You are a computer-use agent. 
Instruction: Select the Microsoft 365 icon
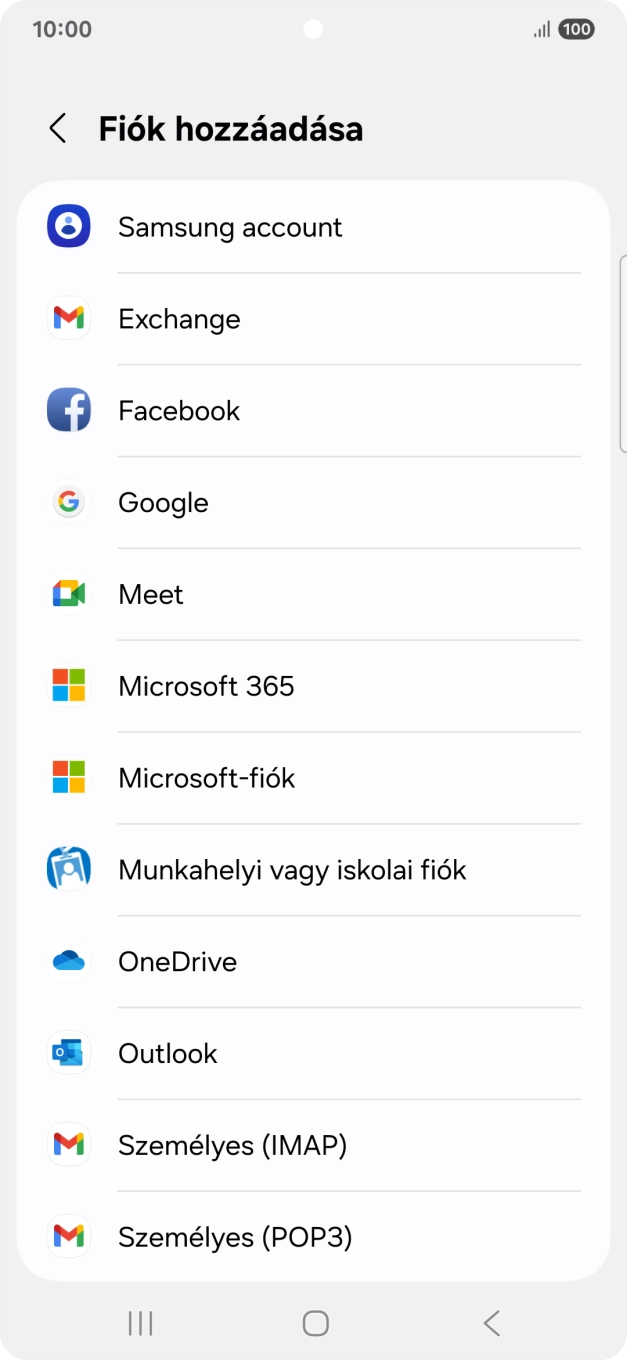[68, 686]
